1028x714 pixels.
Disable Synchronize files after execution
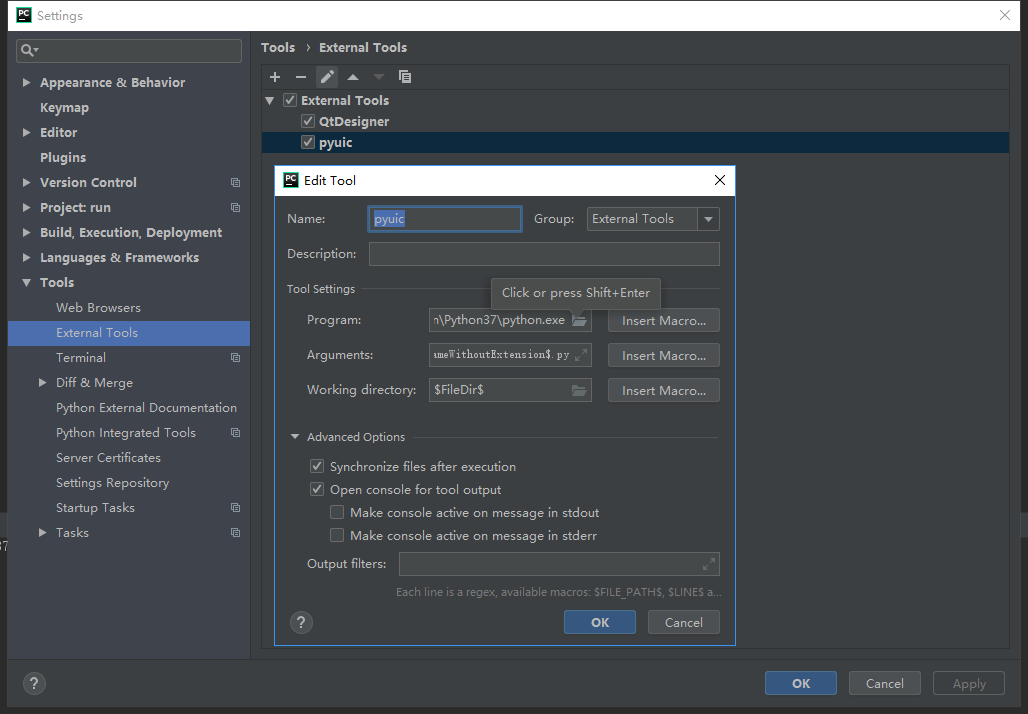tap(317, 466)
